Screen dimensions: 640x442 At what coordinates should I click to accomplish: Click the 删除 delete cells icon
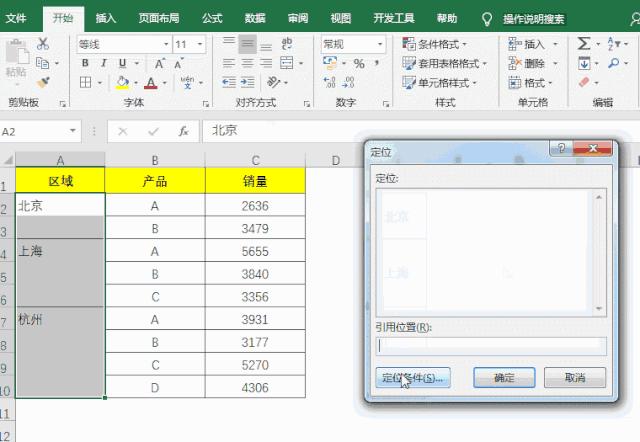(x=515, y=63)
